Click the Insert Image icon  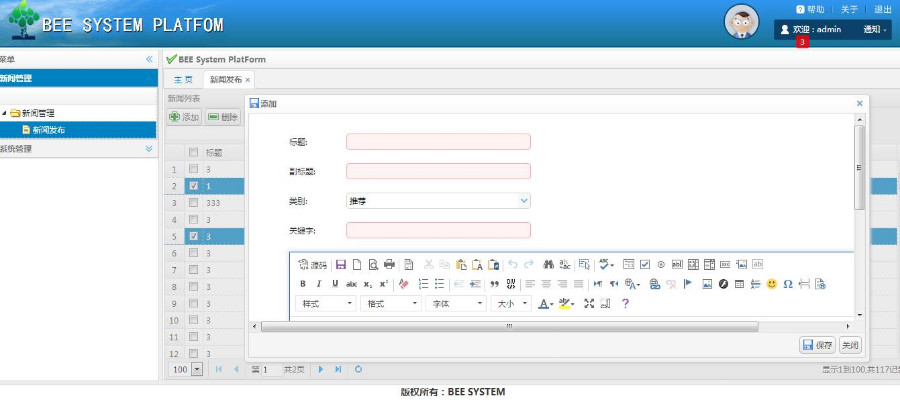pos(707,284)
